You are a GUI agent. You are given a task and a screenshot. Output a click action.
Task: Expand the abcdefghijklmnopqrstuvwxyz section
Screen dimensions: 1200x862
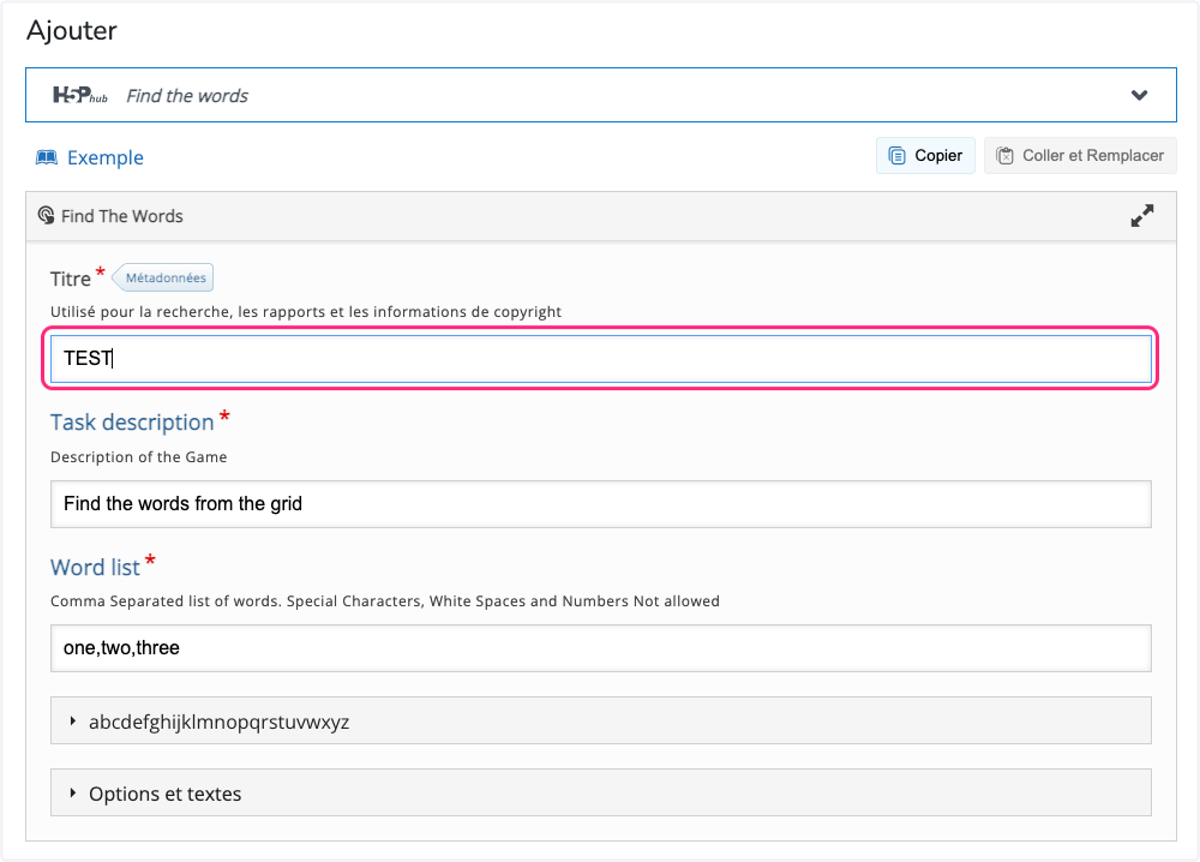pyautogui.click(x=600, y=721)
